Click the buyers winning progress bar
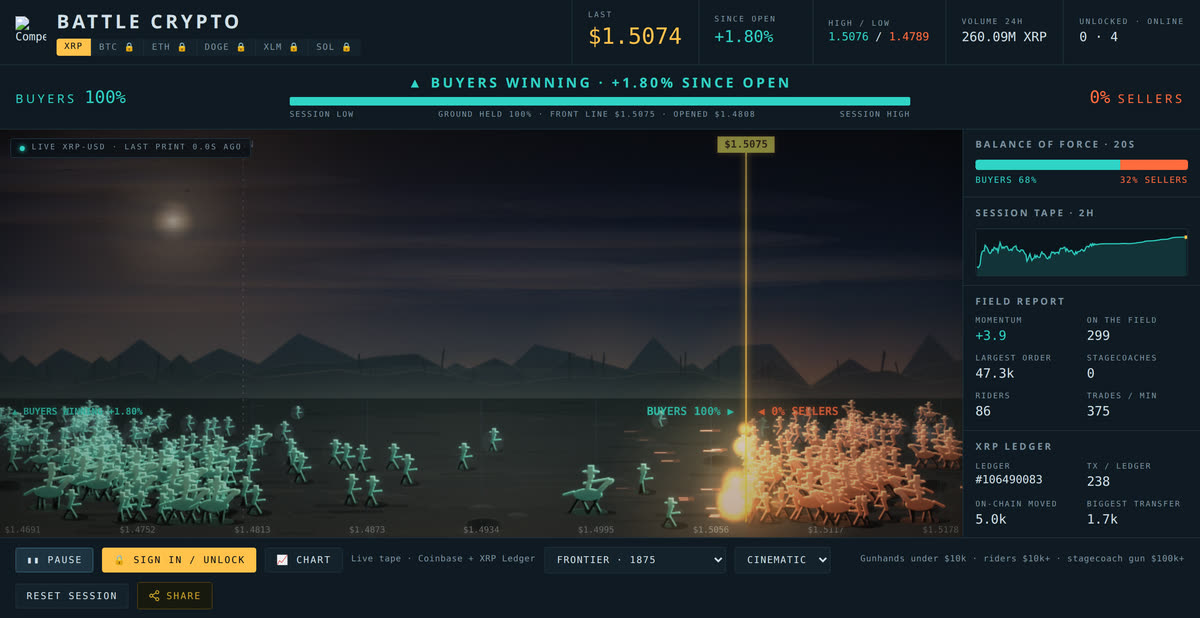This screenshot has height=618, width=1200. 600,101
